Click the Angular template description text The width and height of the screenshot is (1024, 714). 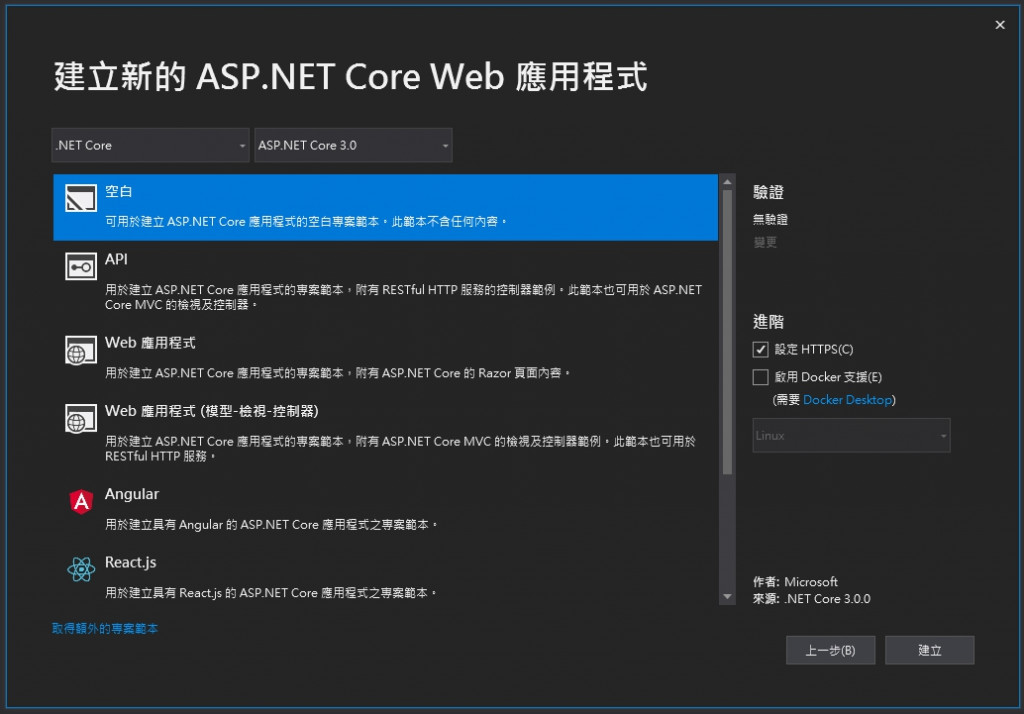pyautogui.click(x=271, y=525)
